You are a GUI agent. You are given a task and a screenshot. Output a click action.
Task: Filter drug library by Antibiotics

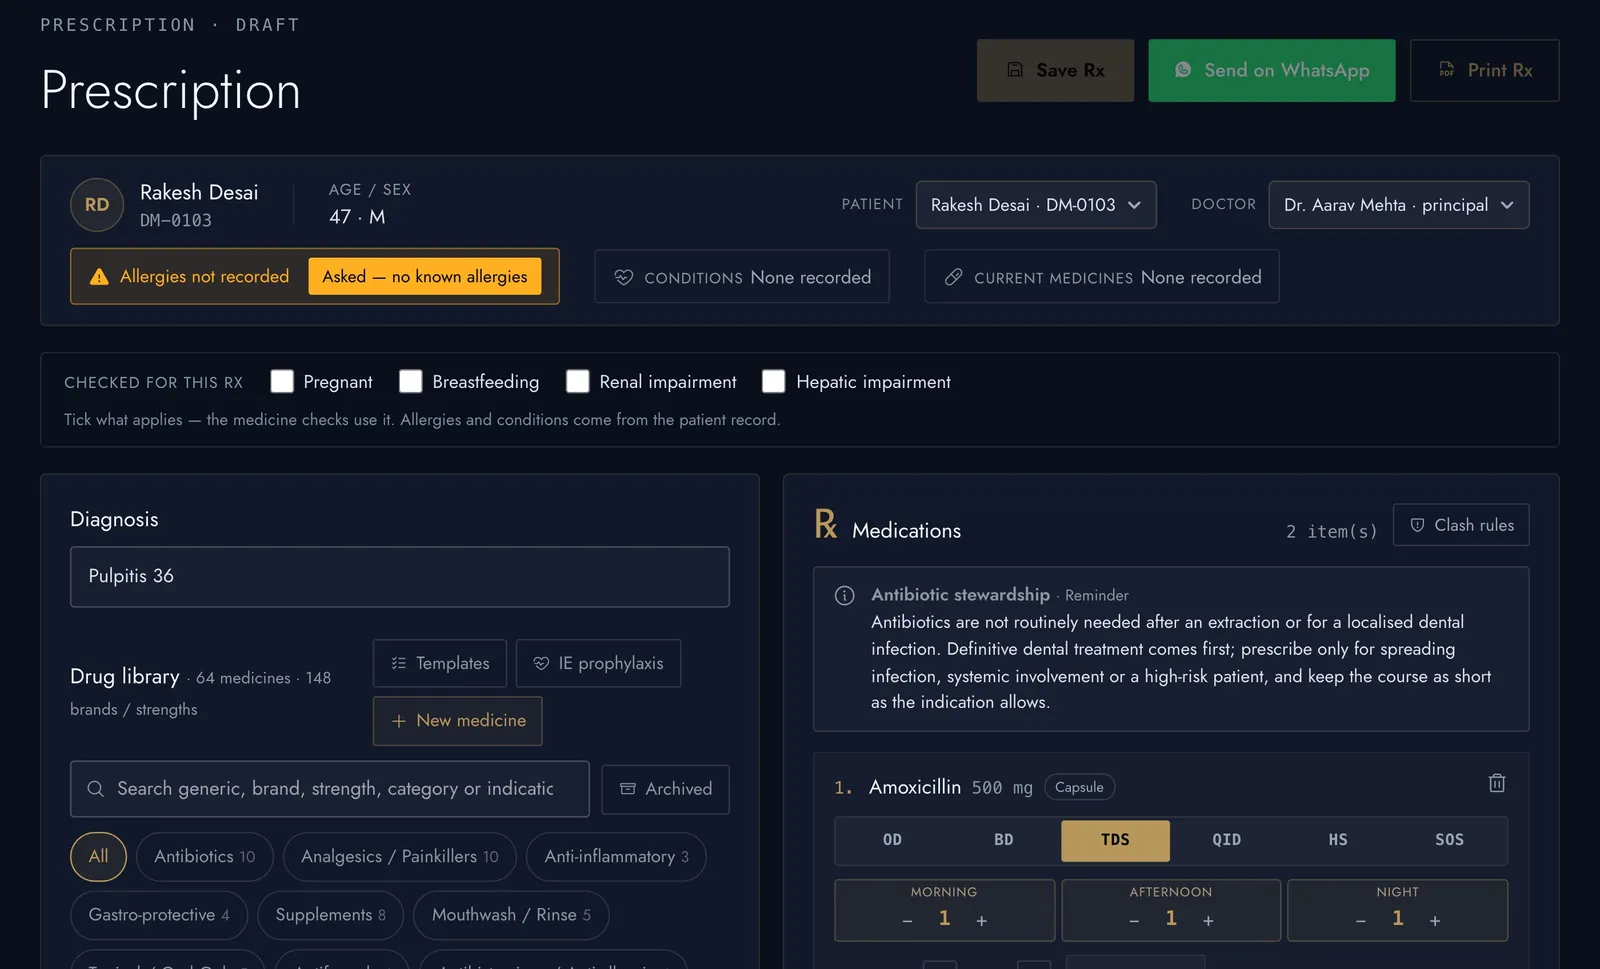[205, 857]
